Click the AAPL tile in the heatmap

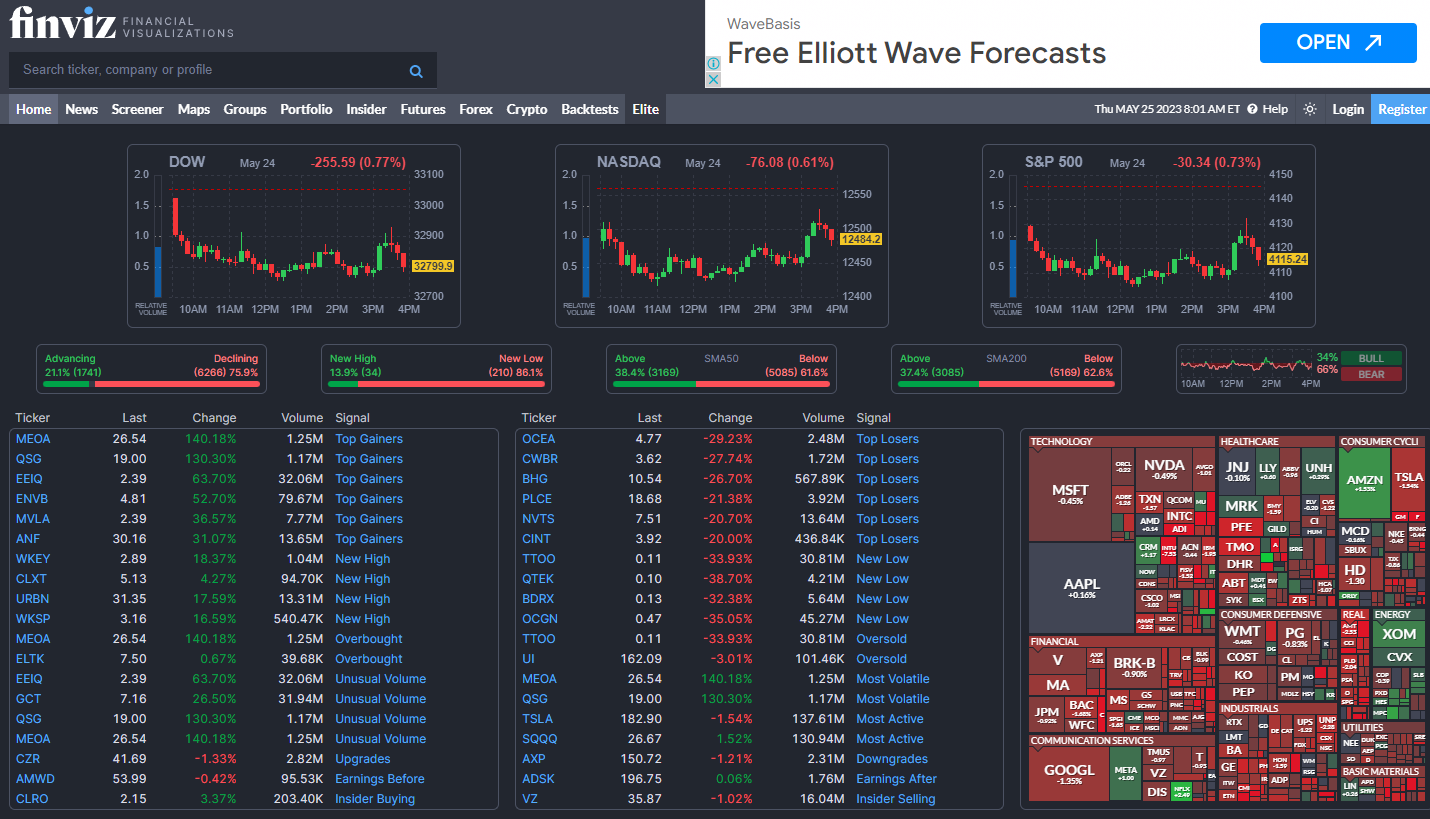click(1081, 588)
